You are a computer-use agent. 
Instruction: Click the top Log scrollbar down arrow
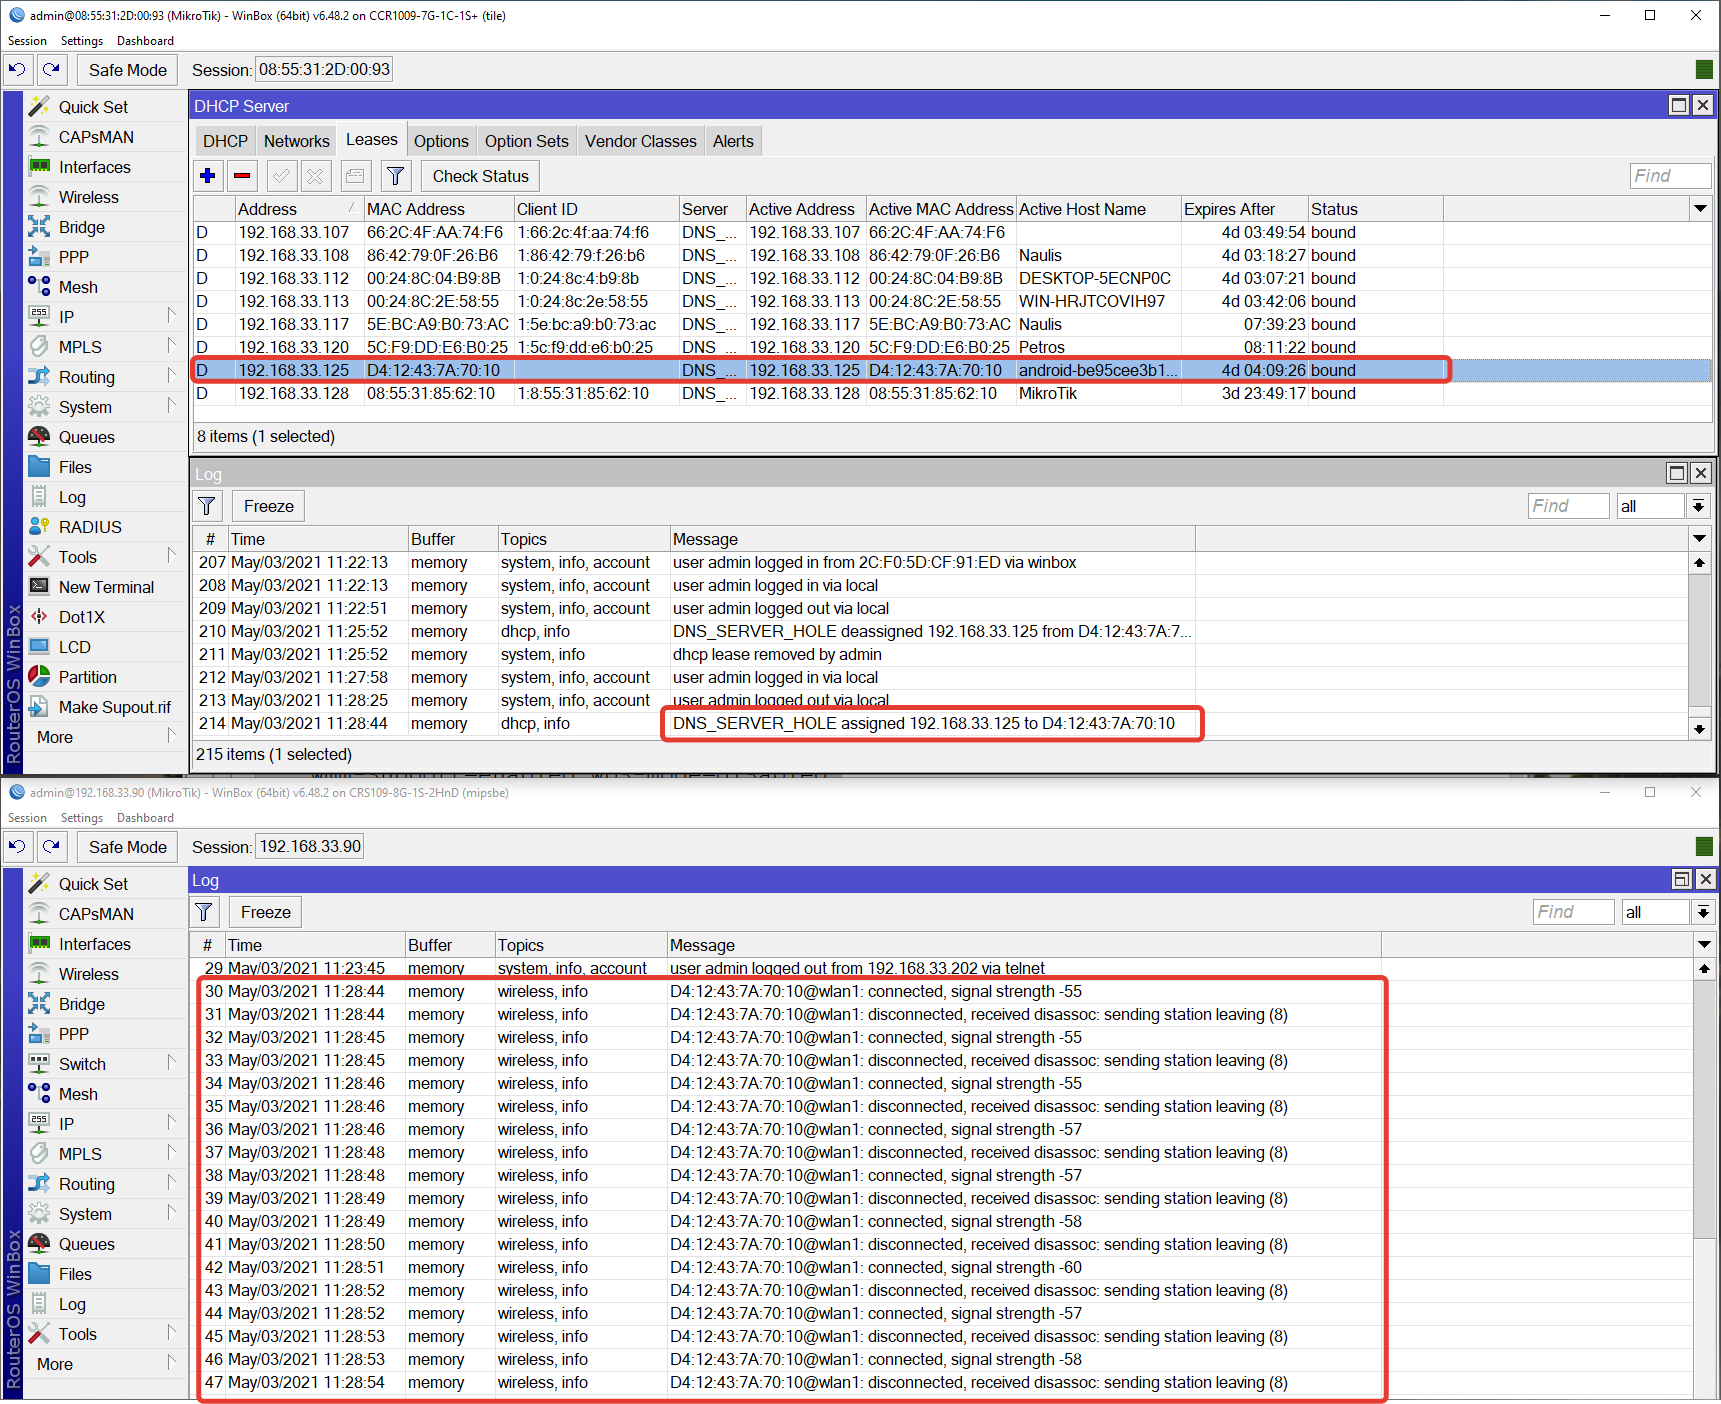pyautogui.click(x=1699, y=729)
